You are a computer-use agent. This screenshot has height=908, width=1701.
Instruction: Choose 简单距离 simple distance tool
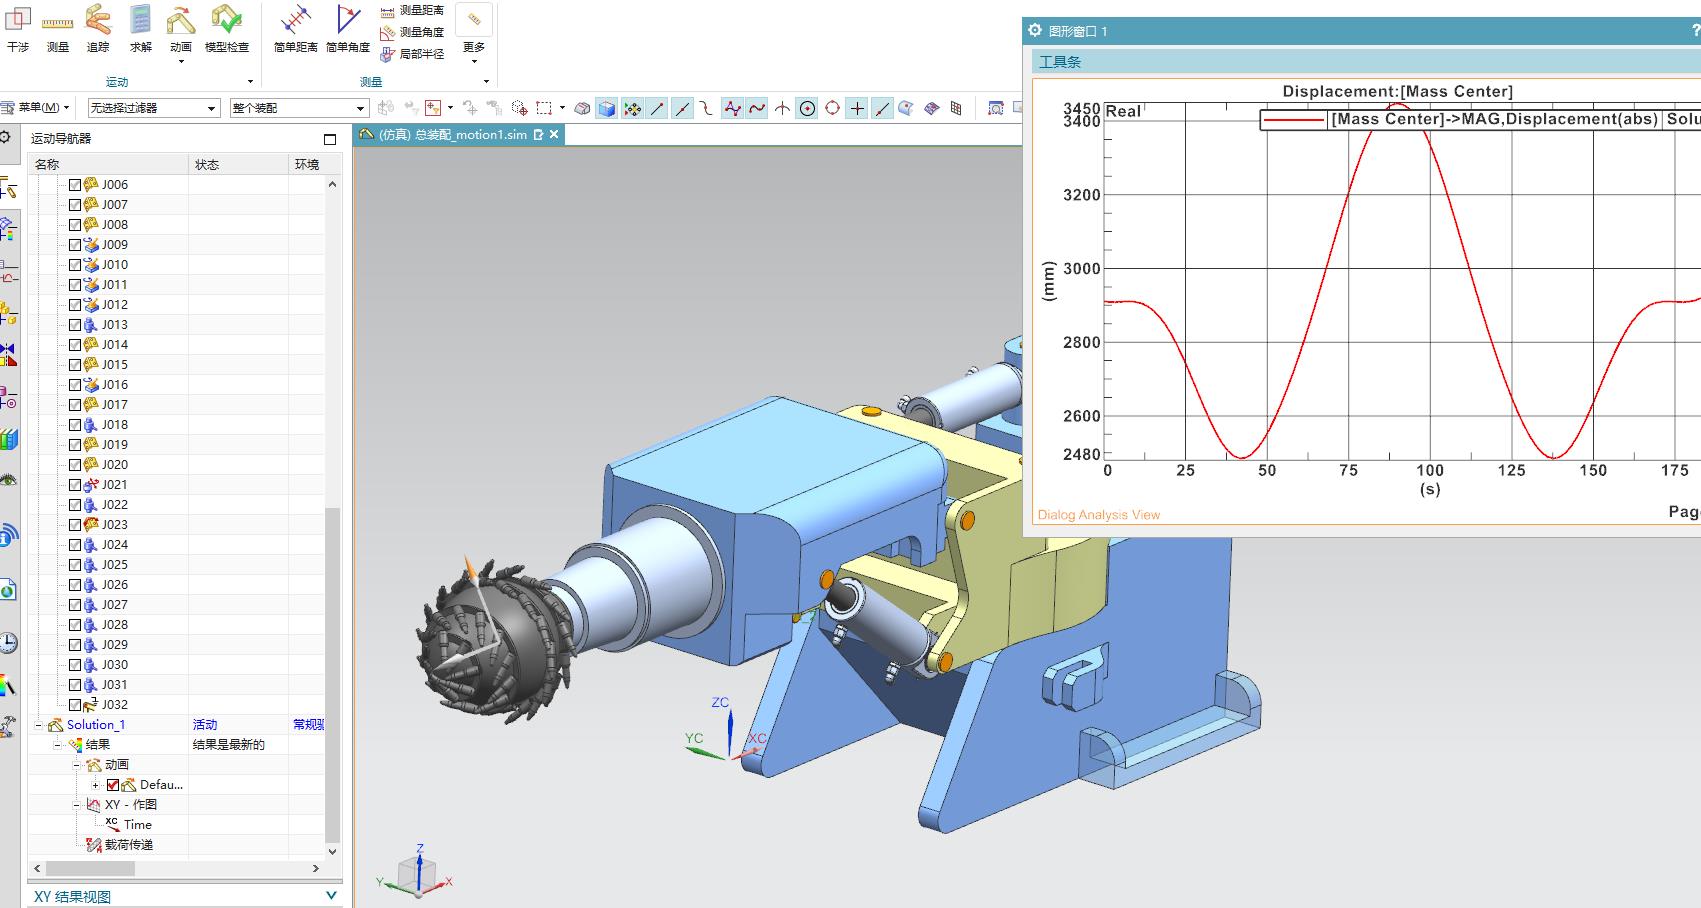tap(295, 28)
